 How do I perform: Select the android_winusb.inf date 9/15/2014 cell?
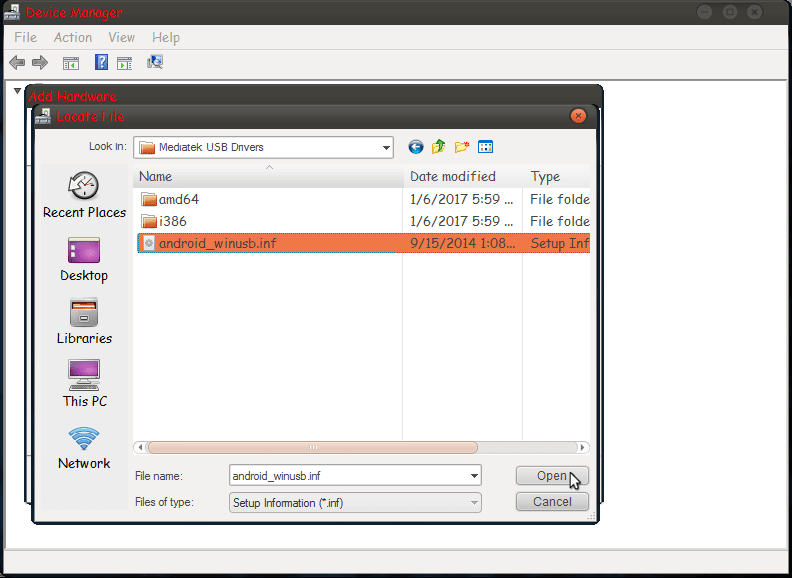[462, 244]
